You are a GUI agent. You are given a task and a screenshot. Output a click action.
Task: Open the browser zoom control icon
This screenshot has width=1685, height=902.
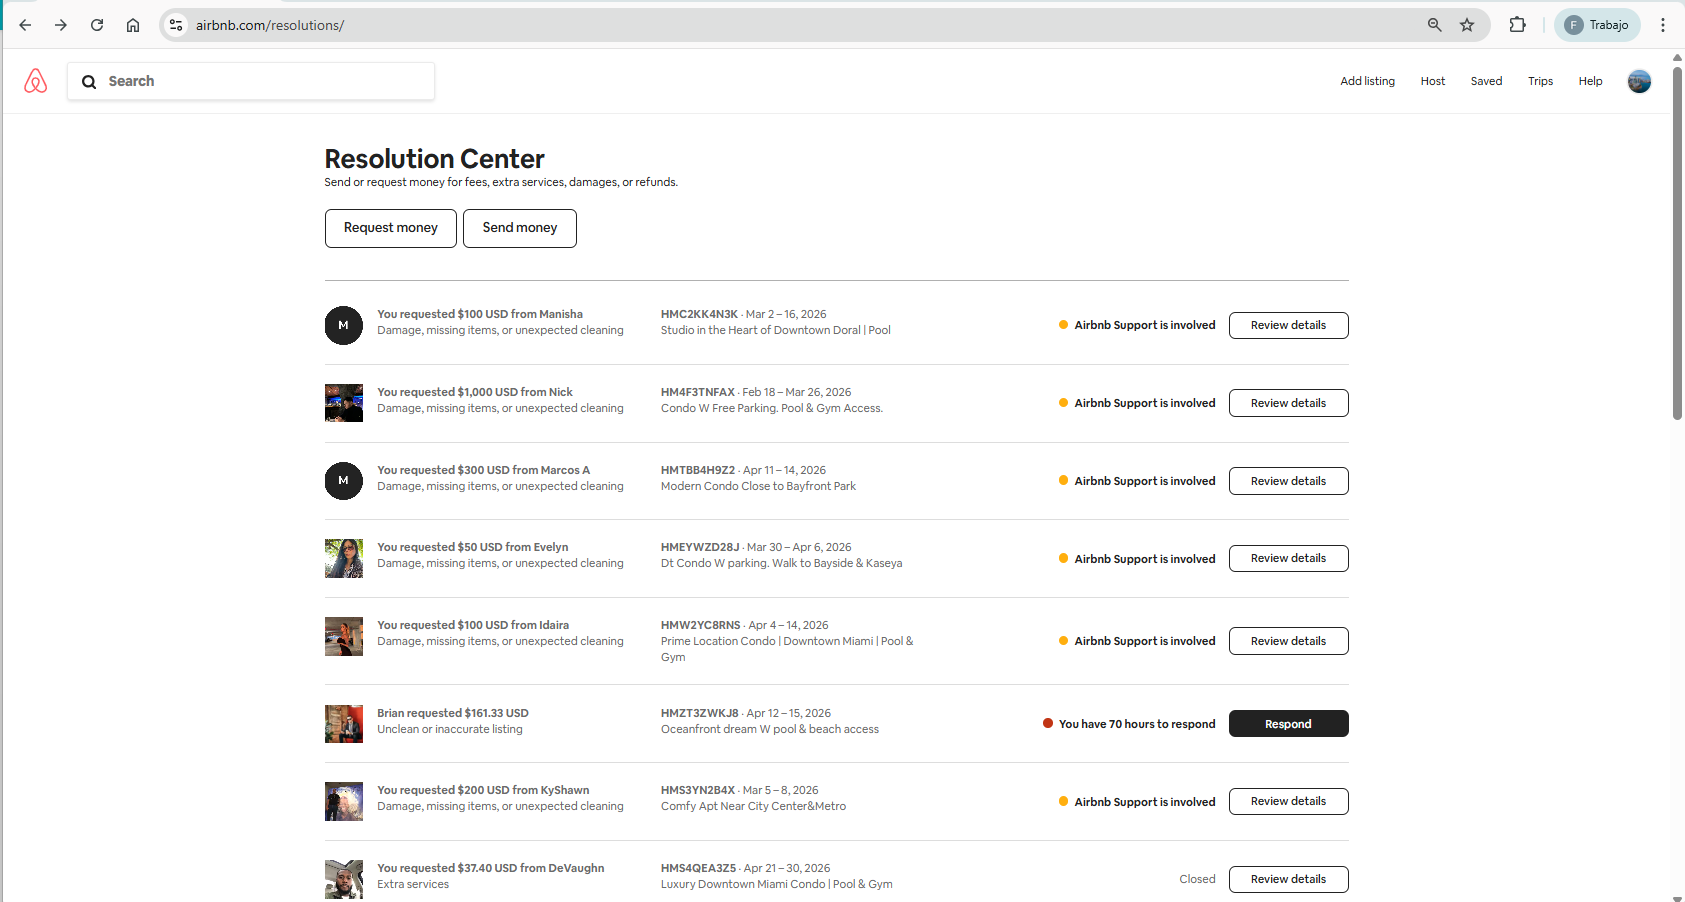pos(1435,25)
